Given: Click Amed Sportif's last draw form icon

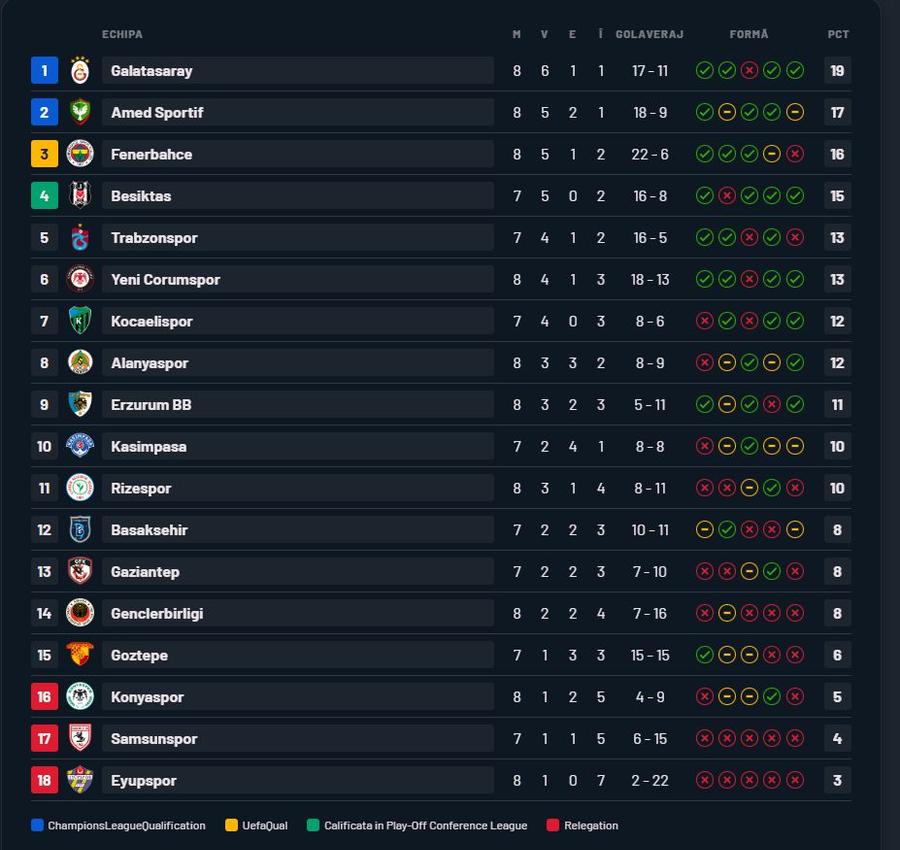Looking at the screenshot, I should (x=794, y=112).
